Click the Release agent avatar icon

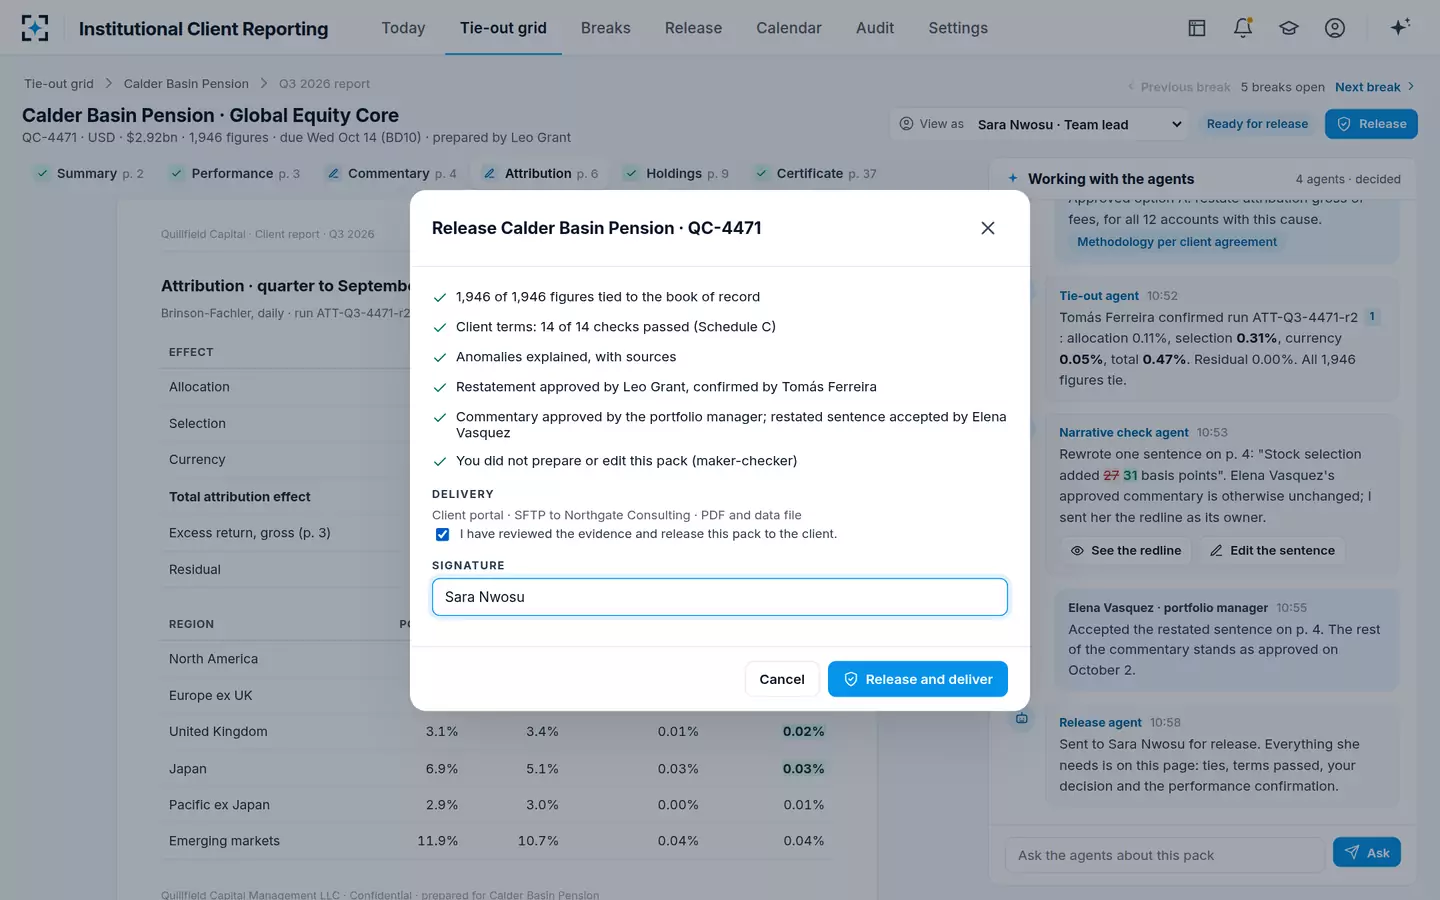[x=1021, y=719]
